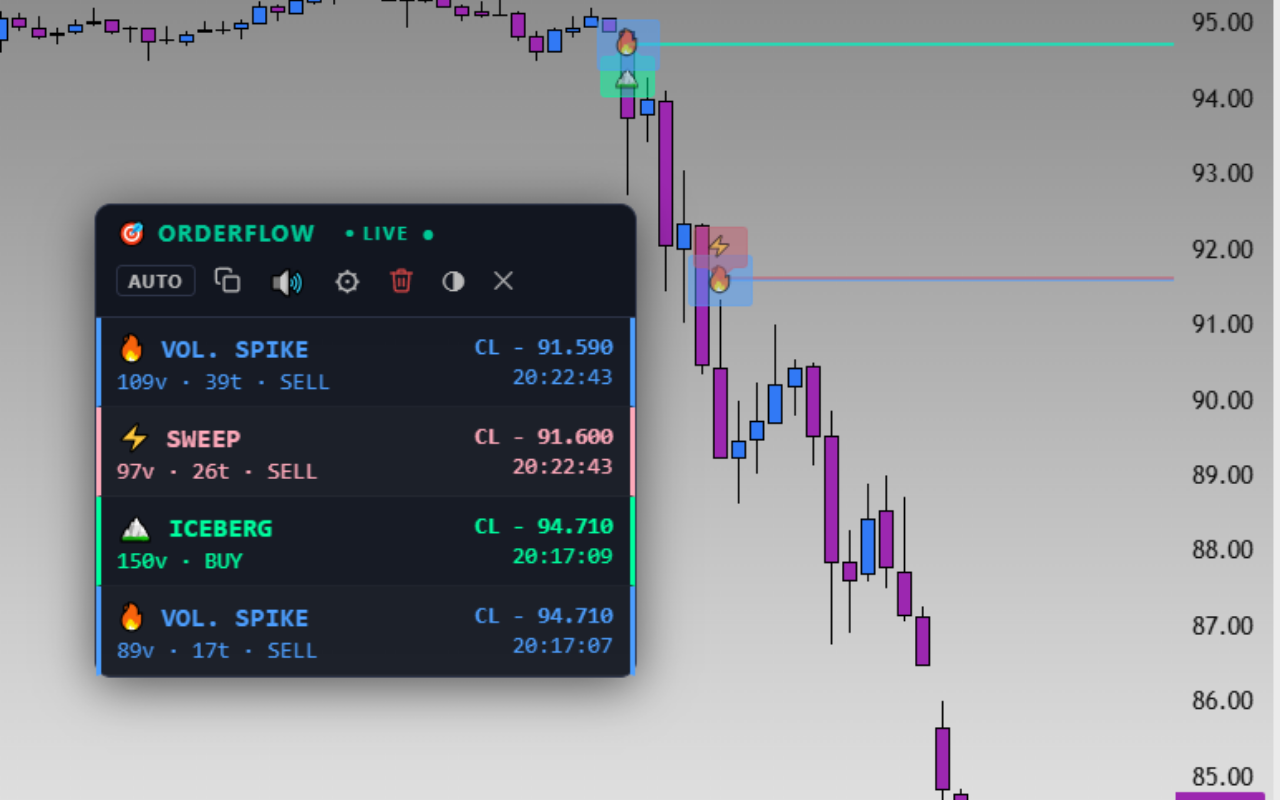Click 150v · BUY detail text
1280x800 pixels.
click(180, 561)
